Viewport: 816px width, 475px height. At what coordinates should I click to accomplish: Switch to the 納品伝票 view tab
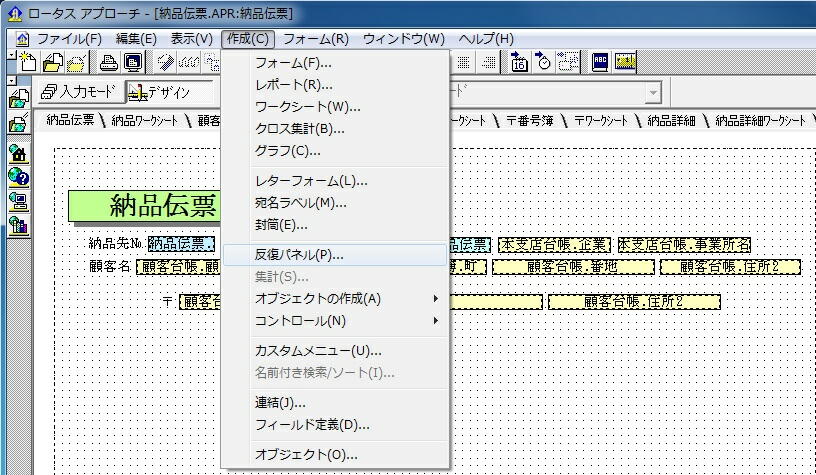(x=71, y=121)
